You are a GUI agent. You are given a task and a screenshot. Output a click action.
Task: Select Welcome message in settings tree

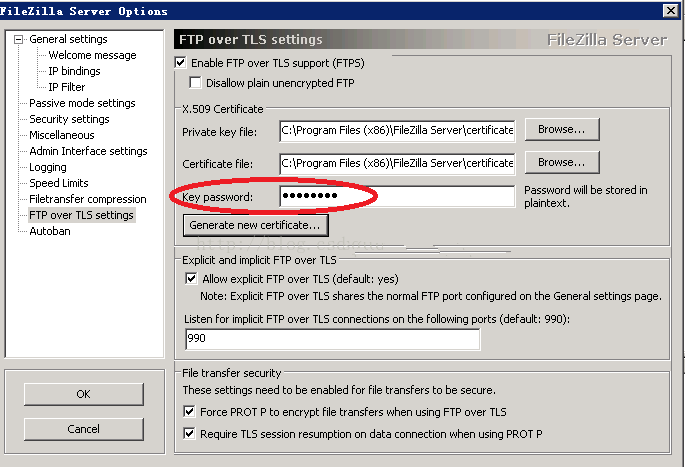click(x=92, y=55)
